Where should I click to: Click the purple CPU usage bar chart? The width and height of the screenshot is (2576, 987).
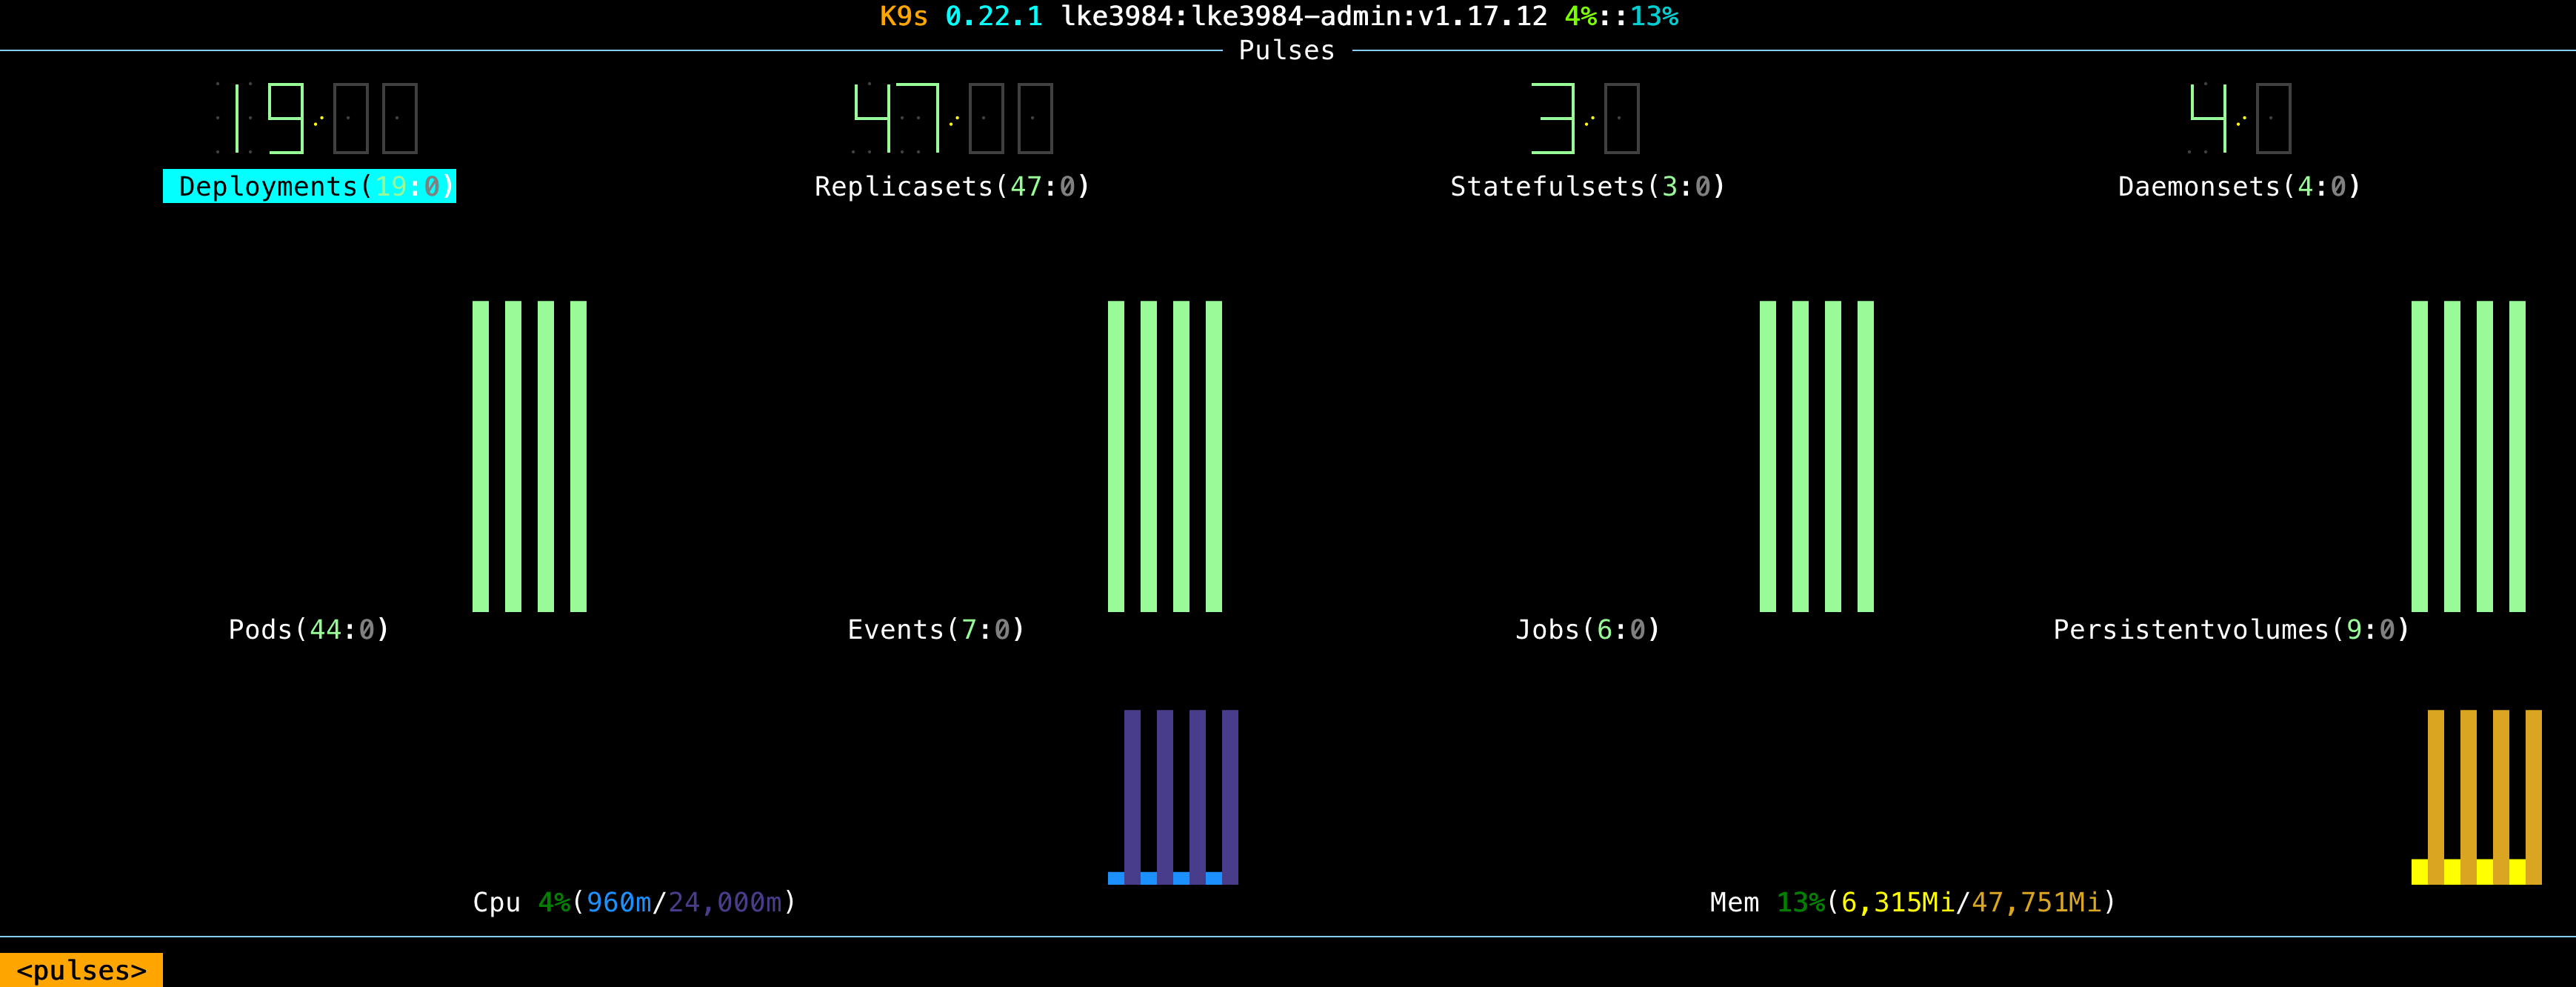[x=1173, y=797]
